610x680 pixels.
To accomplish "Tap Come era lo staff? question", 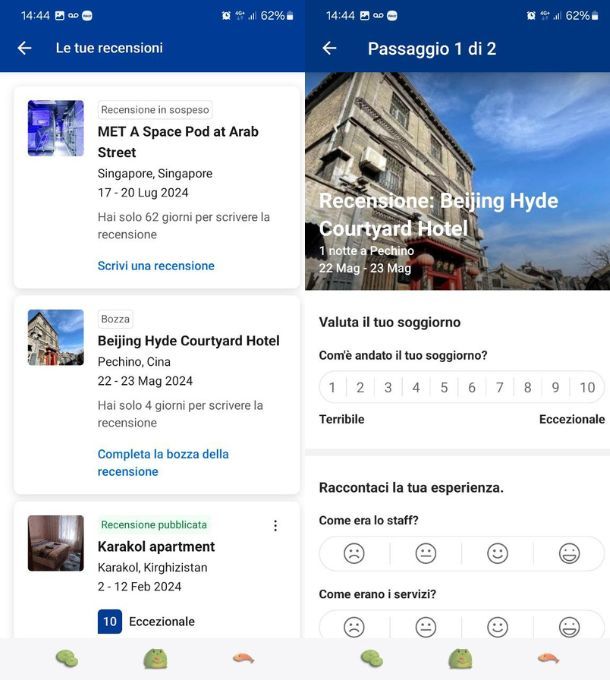I will click(369, 520).
